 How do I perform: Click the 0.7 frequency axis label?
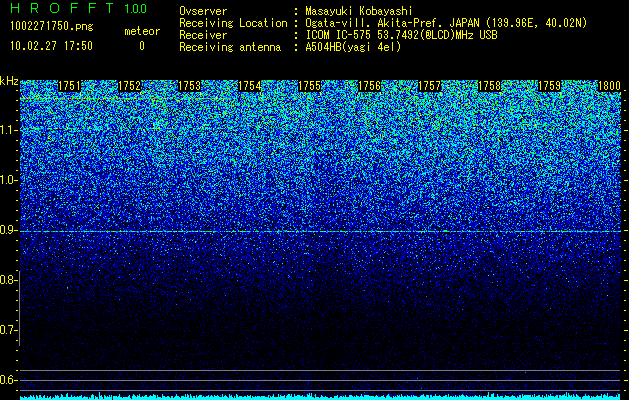coord(9,330)
